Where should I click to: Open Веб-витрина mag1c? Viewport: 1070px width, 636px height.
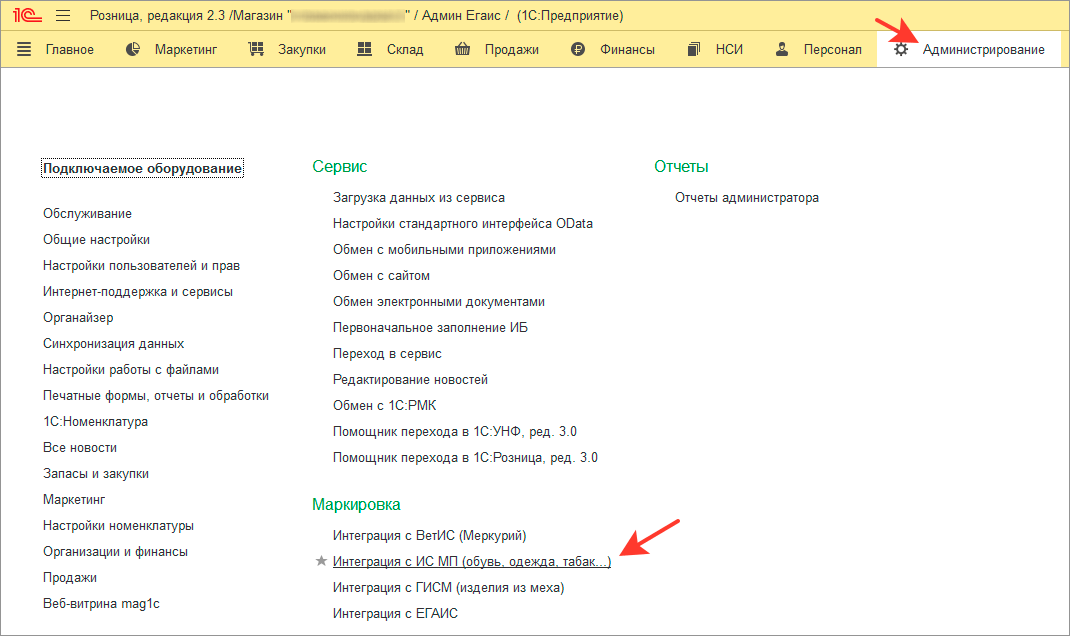pyautogui.click(x=101, y=603)
